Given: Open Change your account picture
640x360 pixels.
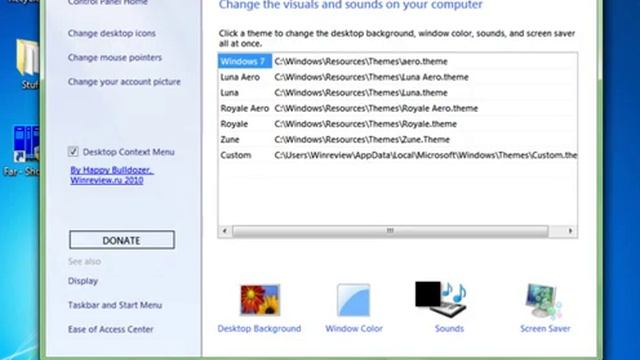Looking at the screenshot, I should coord(124,82).
